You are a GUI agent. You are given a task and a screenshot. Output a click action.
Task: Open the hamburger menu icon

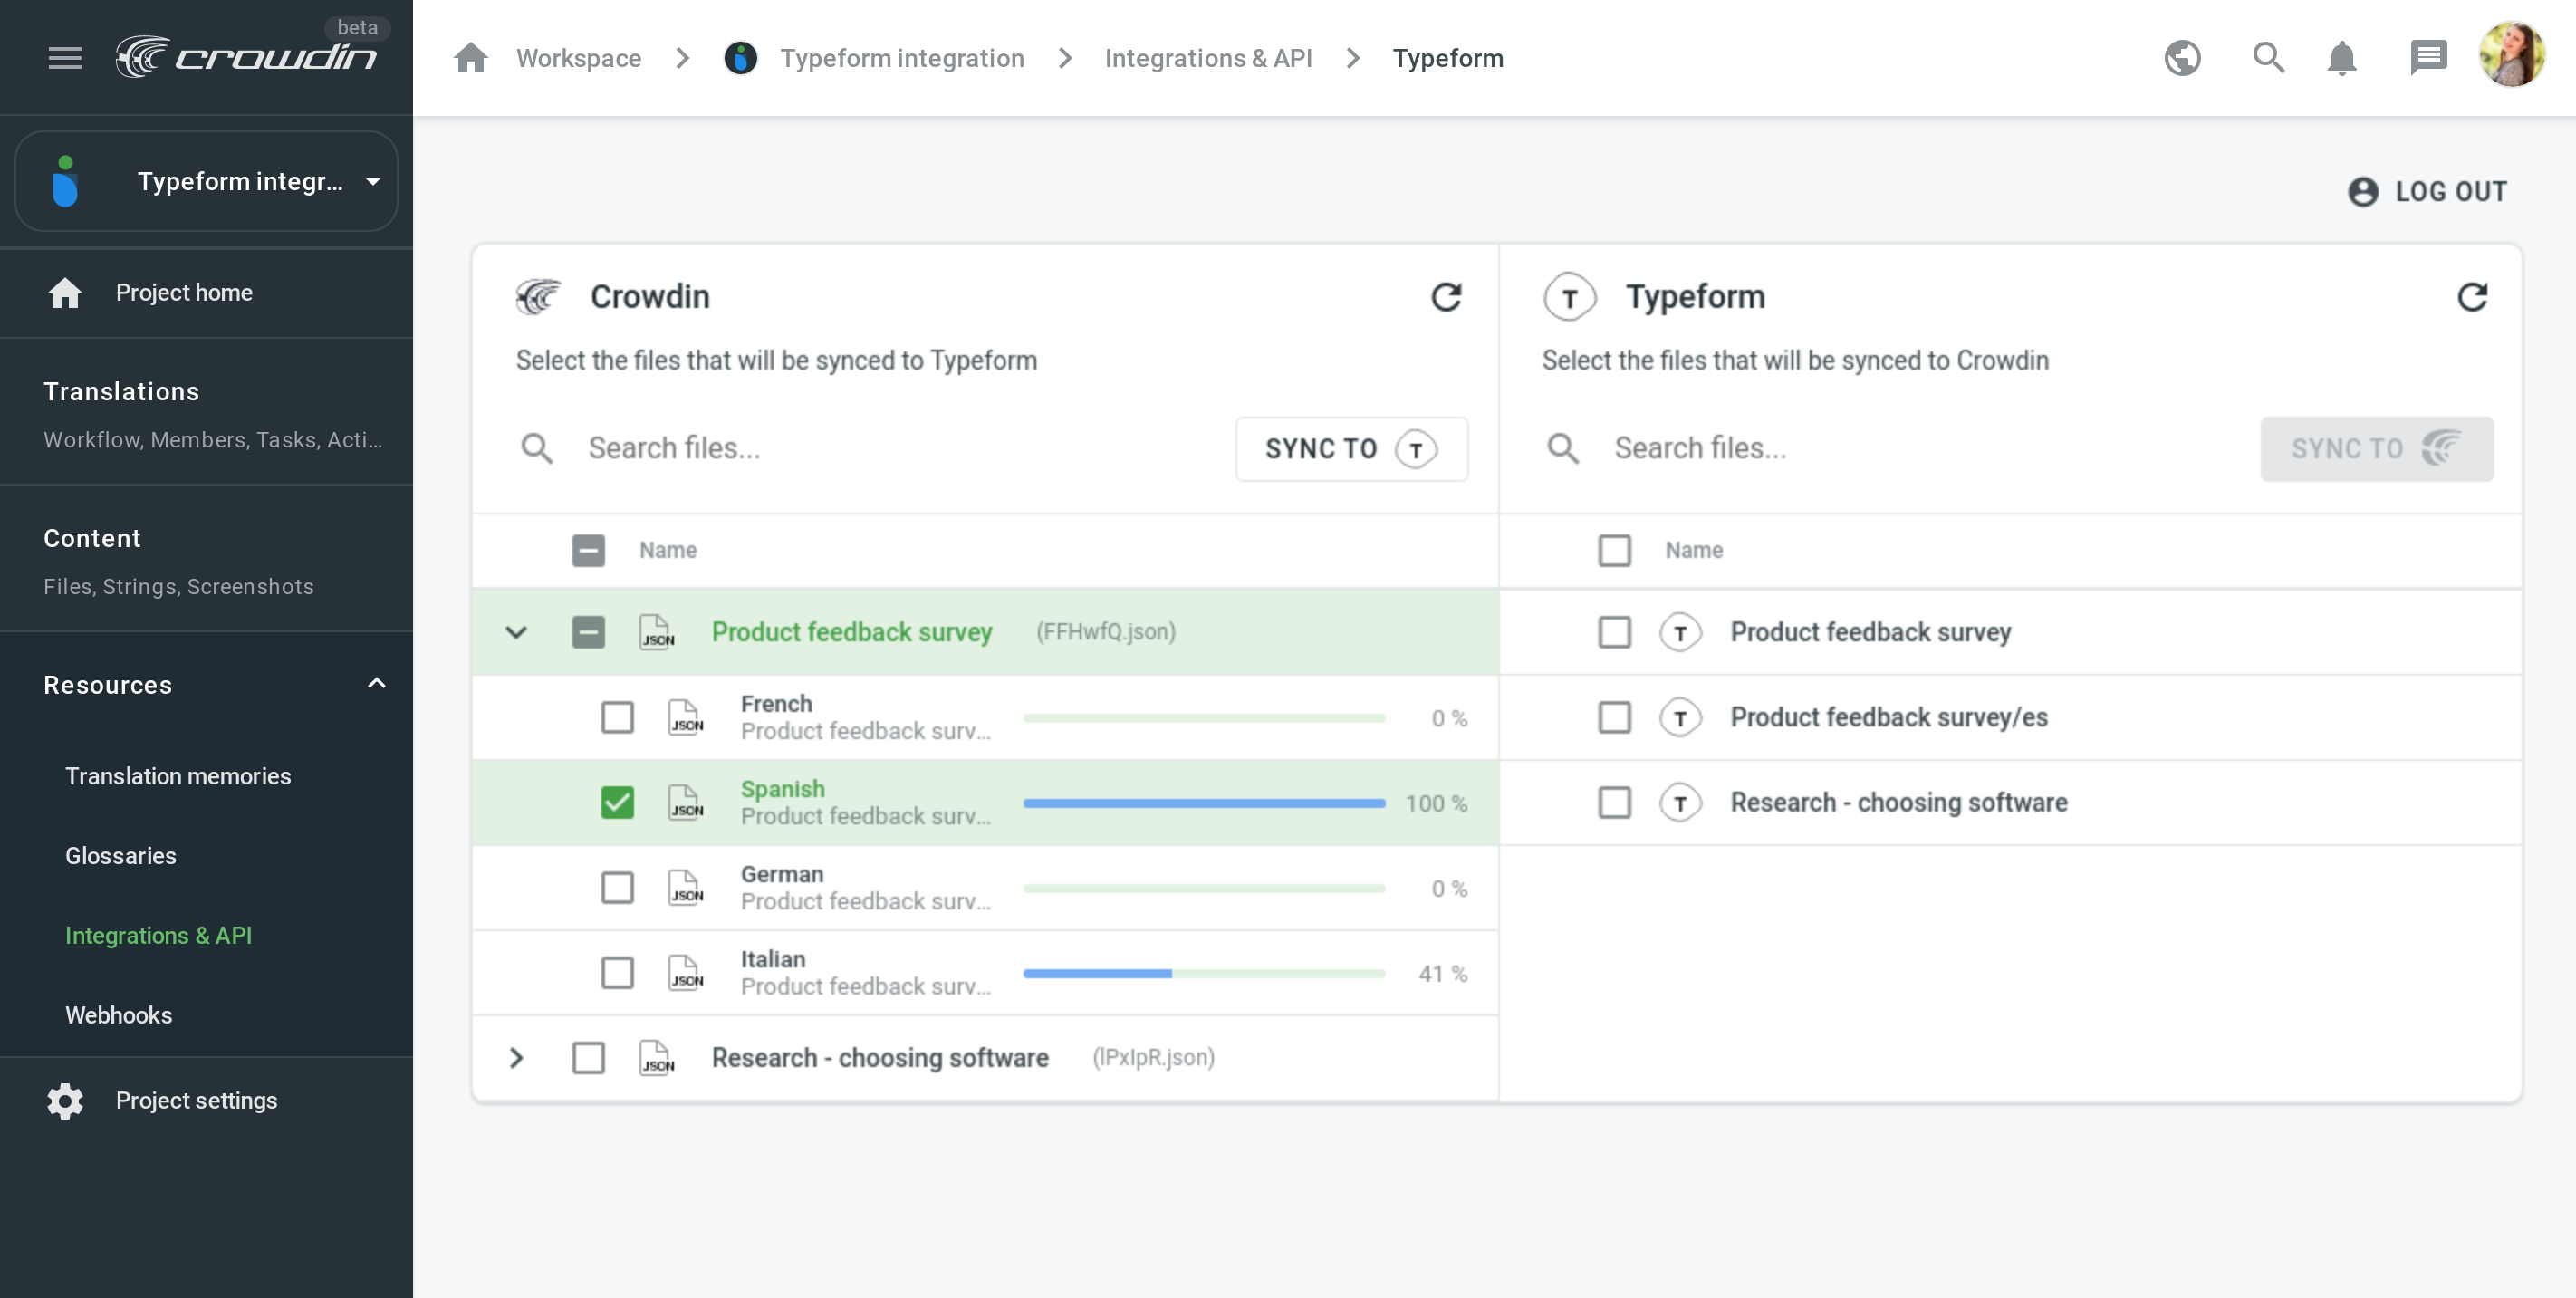click(x=65, y=58)
